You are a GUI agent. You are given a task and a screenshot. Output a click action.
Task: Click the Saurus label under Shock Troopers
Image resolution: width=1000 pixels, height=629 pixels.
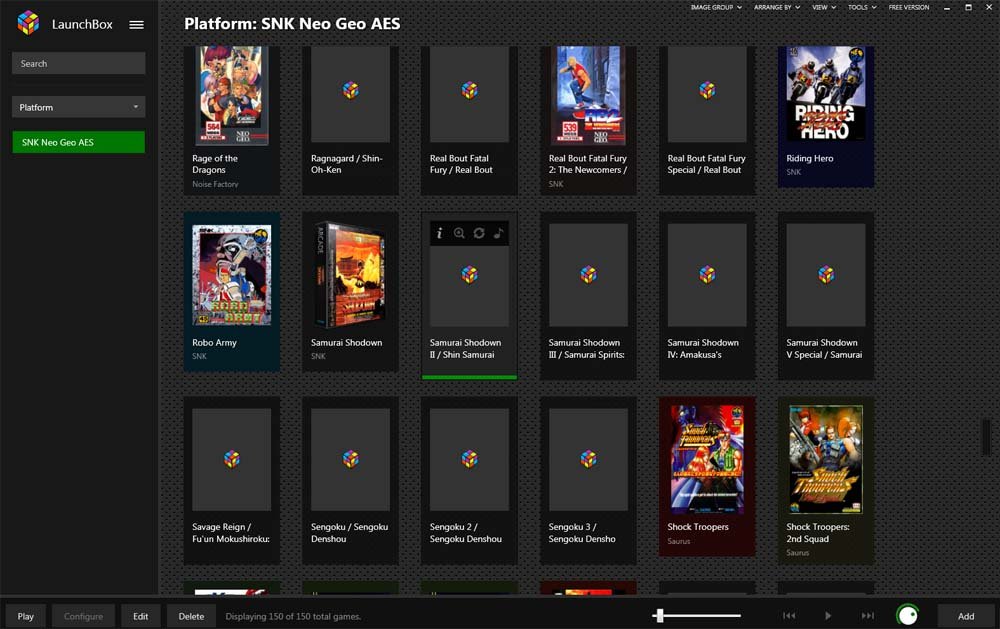679,541
